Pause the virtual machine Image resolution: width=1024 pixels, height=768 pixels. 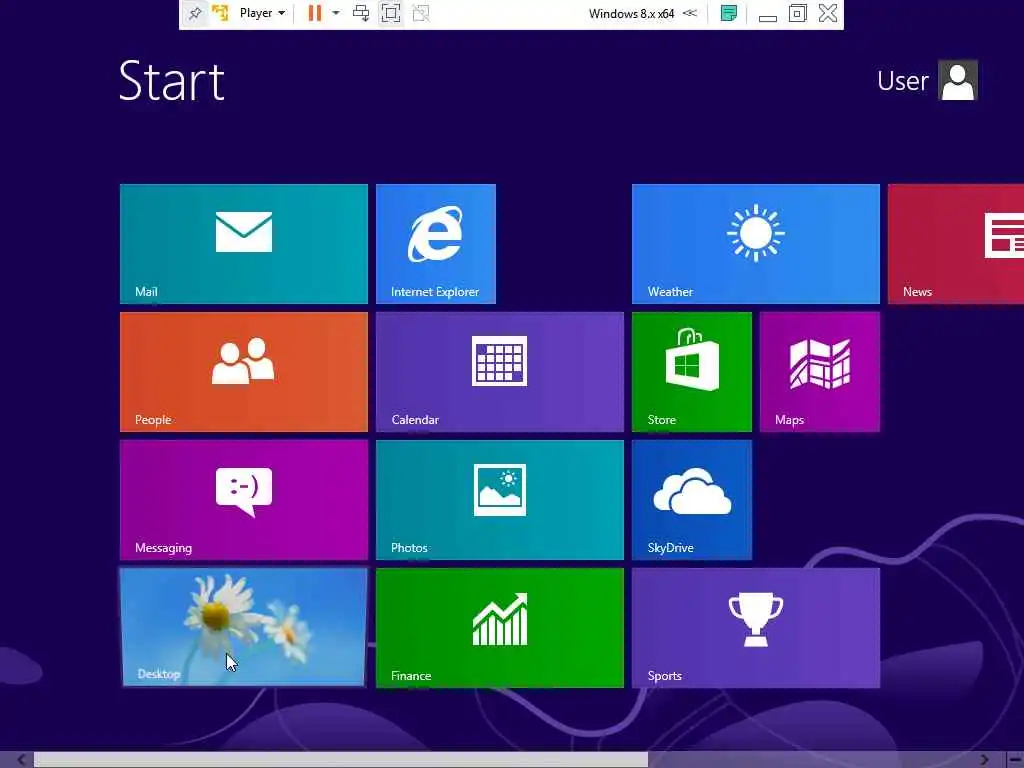pos(315,13)
